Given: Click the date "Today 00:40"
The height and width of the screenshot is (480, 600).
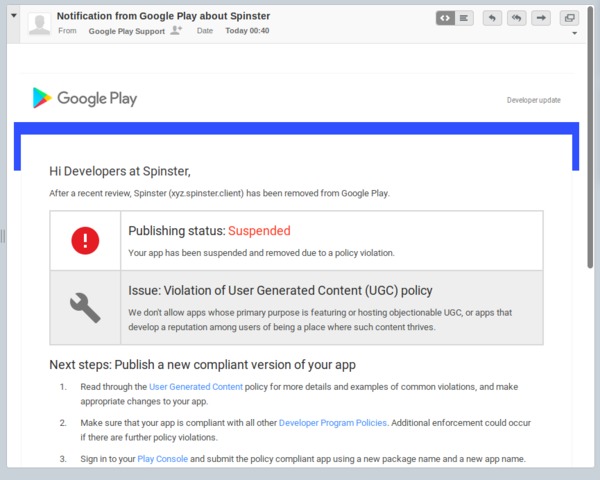Looking at the screenshot, I should tap(247, 31).
